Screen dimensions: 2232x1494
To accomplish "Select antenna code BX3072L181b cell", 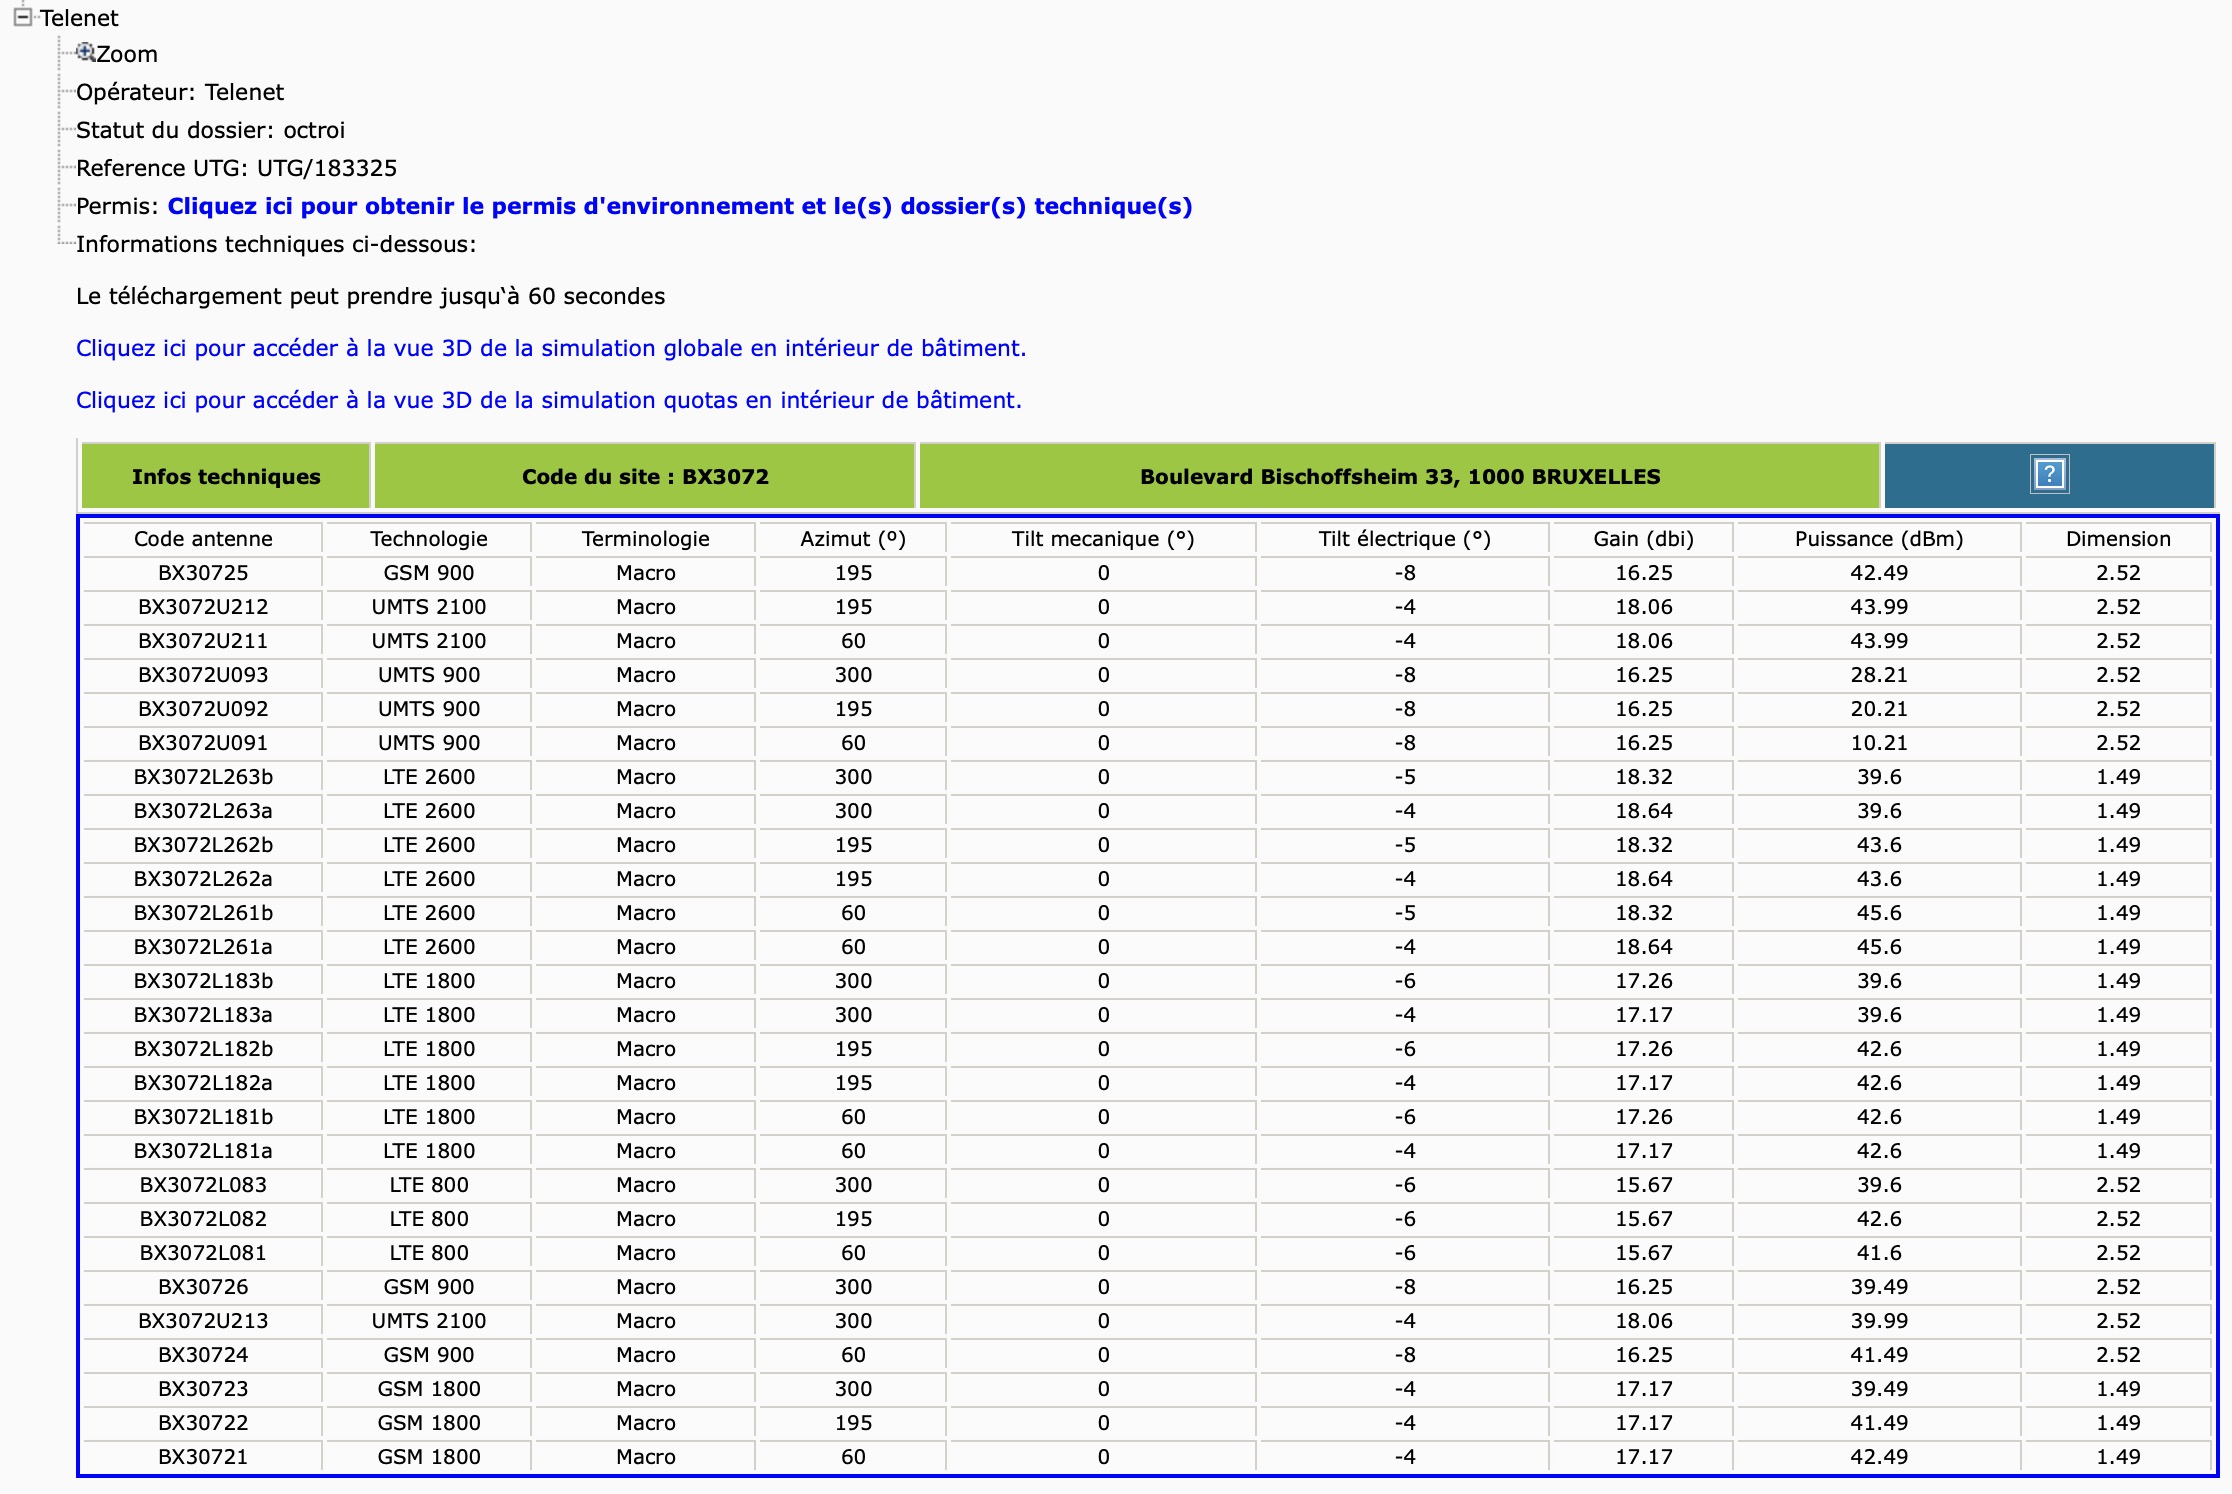I will coord(203,1117).
